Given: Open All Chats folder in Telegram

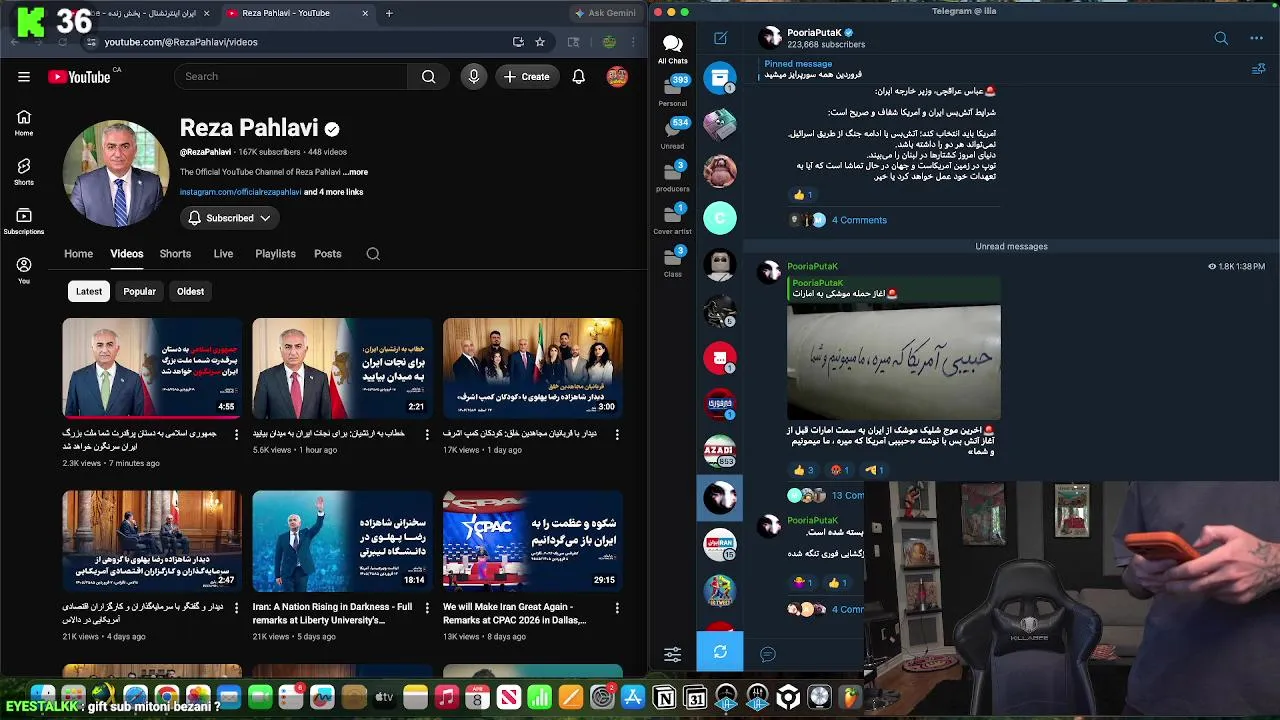Looking at the screenshot, I should click(673, 48).
